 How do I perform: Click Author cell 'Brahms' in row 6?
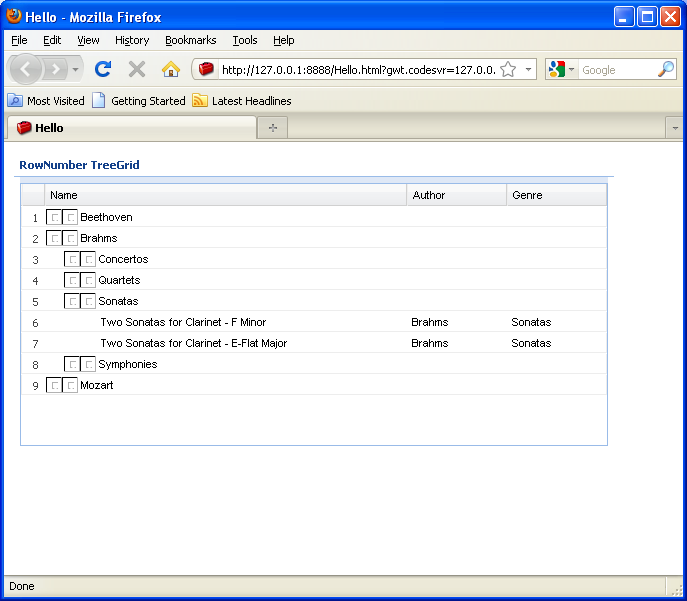coord(430,322)
